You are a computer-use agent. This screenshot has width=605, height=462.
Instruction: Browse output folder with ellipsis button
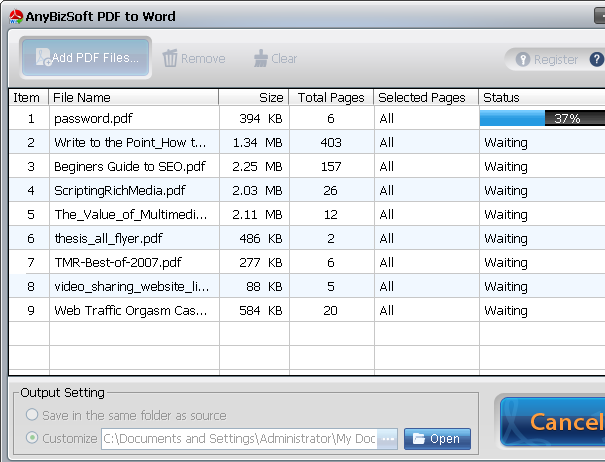point(388,439)
